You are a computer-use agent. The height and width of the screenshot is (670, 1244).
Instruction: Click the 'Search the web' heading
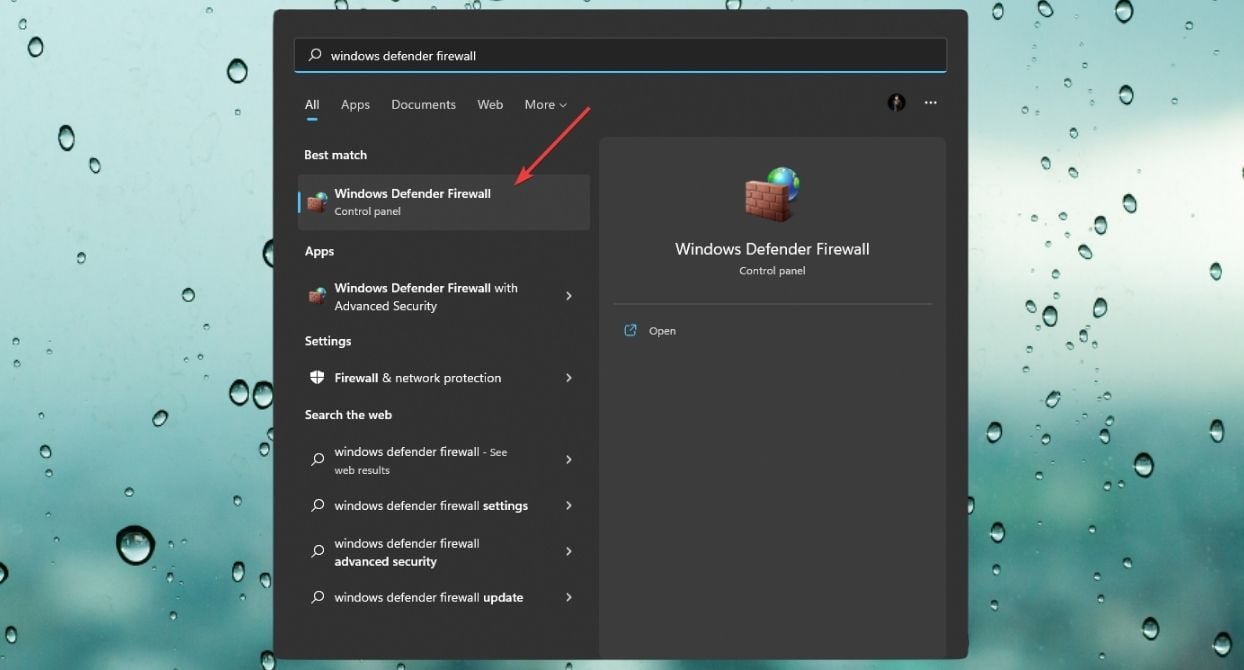click(x=348, y=415)
